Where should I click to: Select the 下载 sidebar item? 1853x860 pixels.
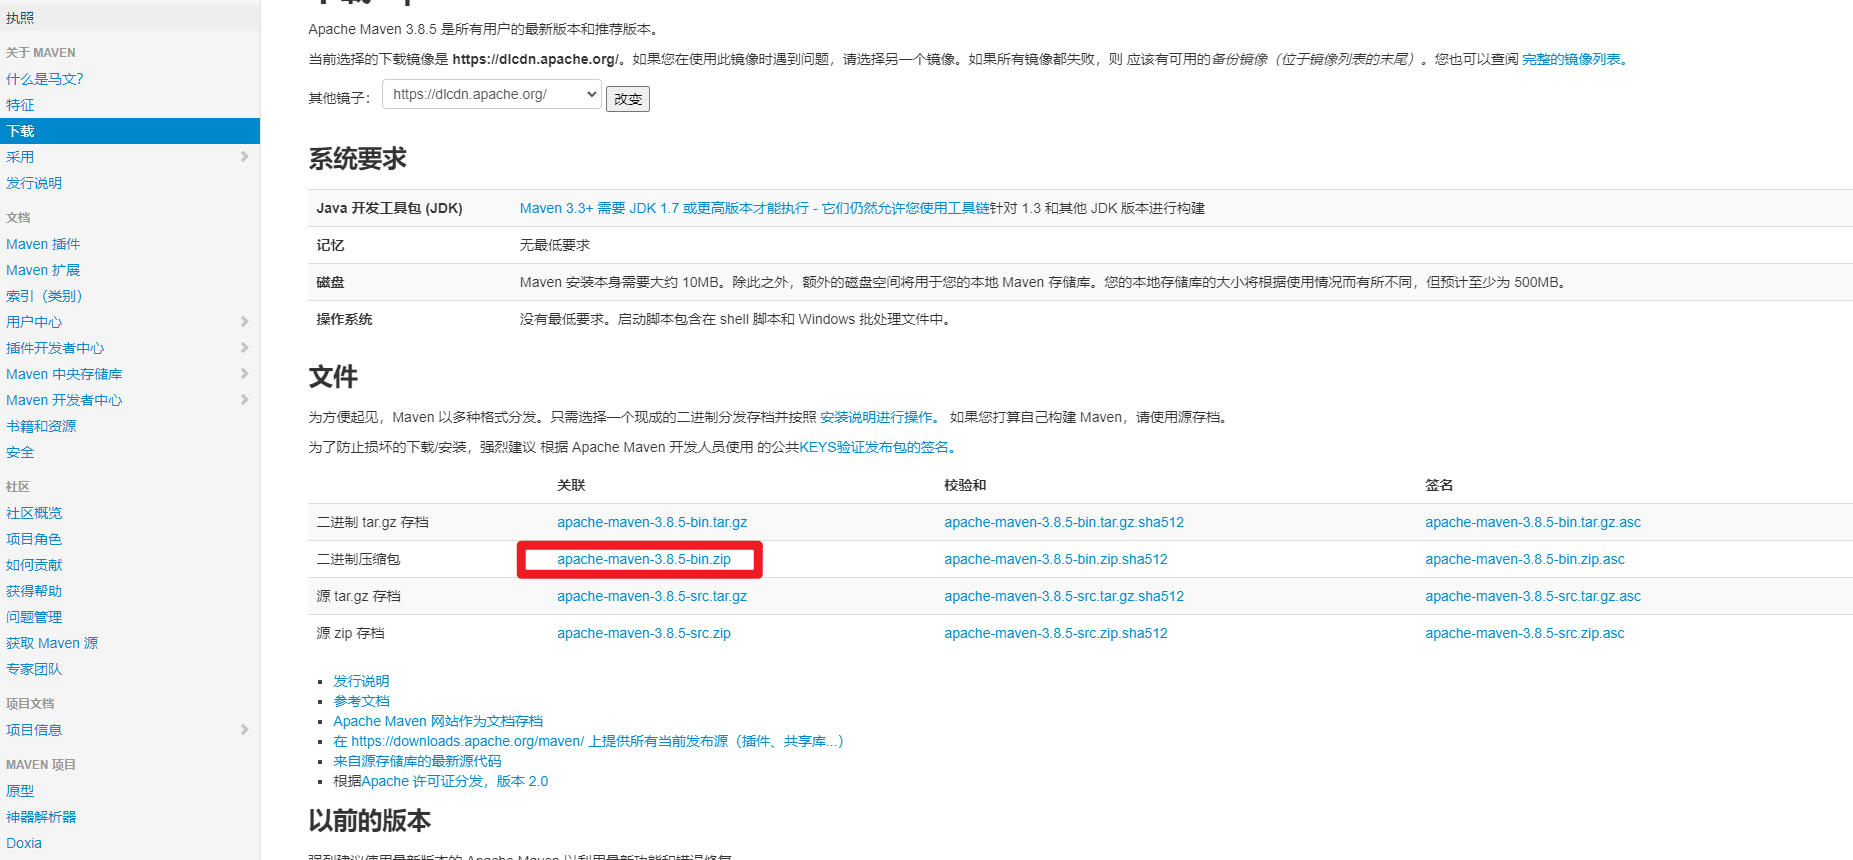pyautogui.click(x=130, y=131)
